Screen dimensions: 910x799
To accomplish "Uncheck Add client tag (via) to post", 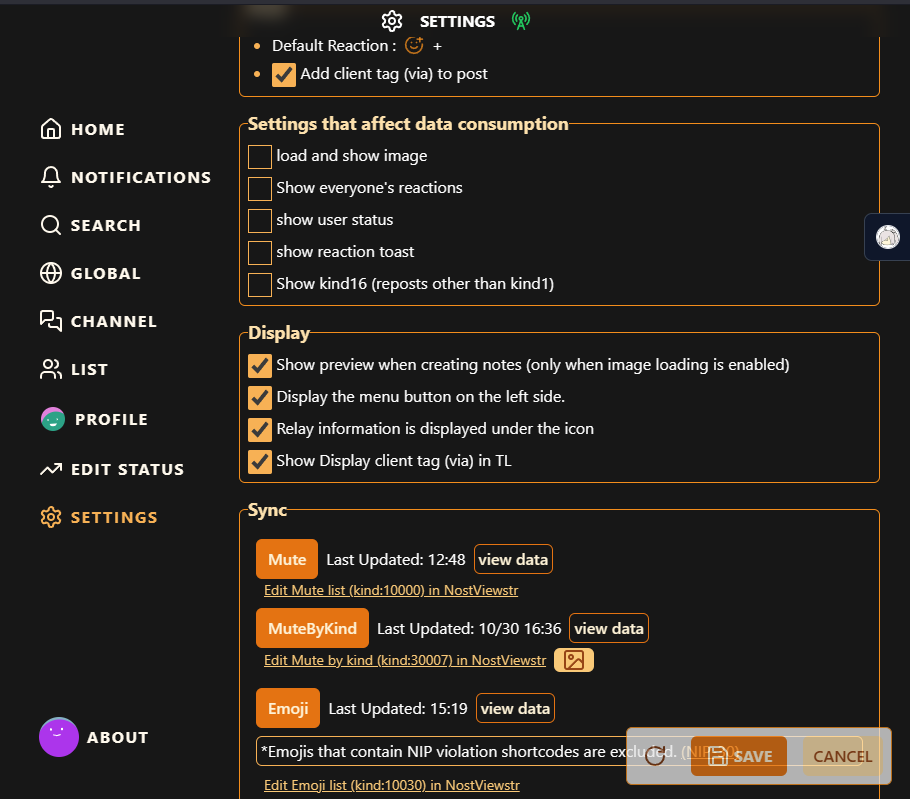I will click(284, 74).
